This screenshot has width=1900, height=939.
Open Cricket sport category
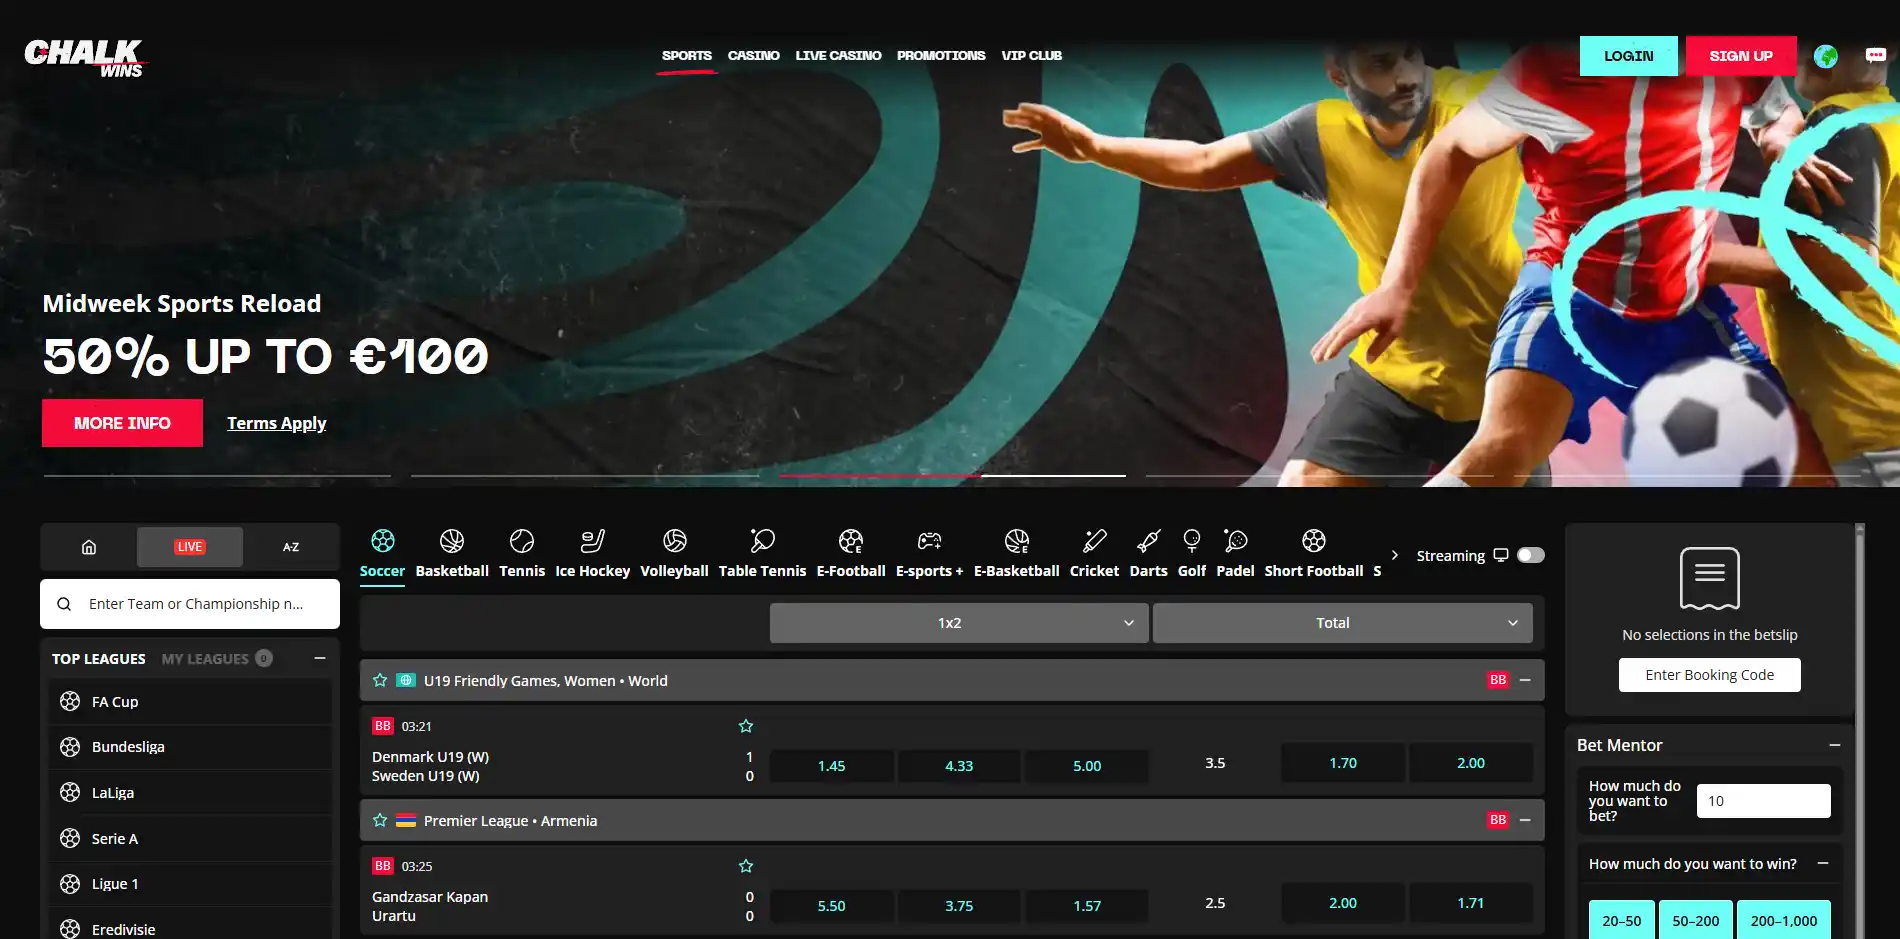click(1094, 554)
